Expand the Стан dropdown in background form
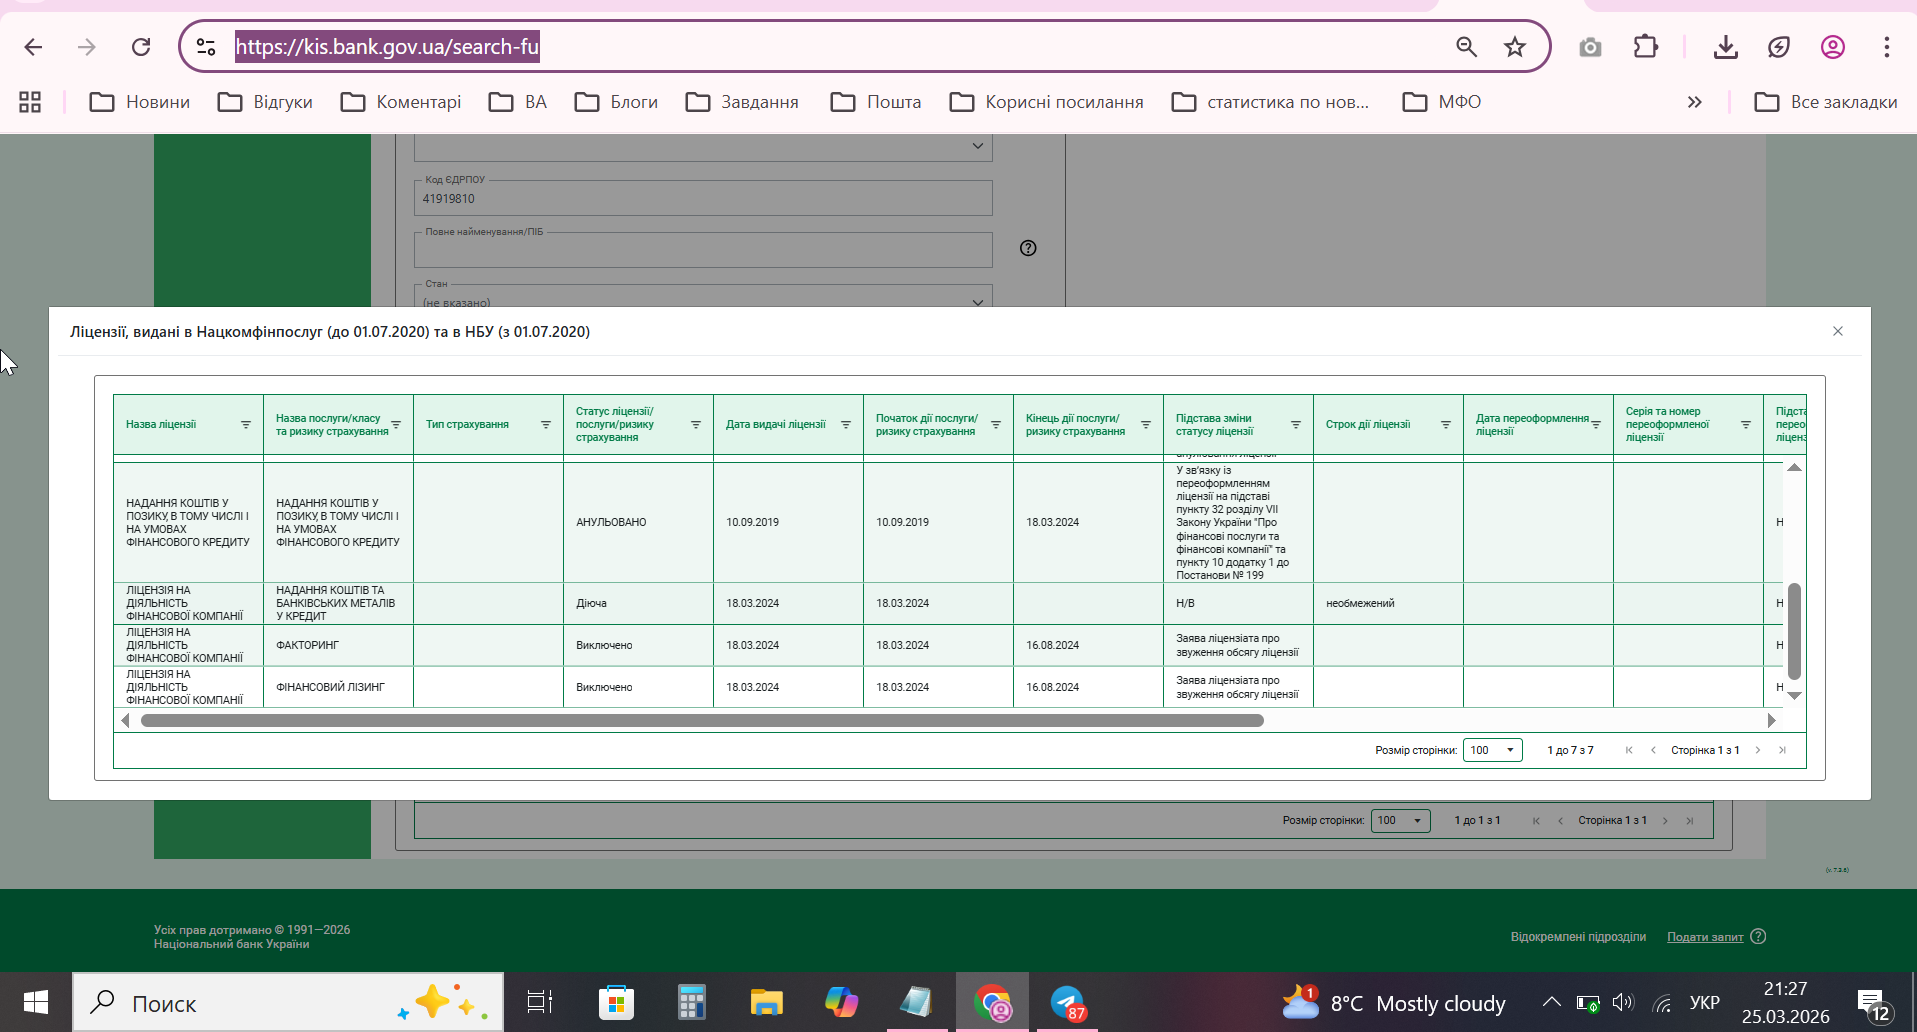This screenshot has width=1917, height=1032. [978, 301]
